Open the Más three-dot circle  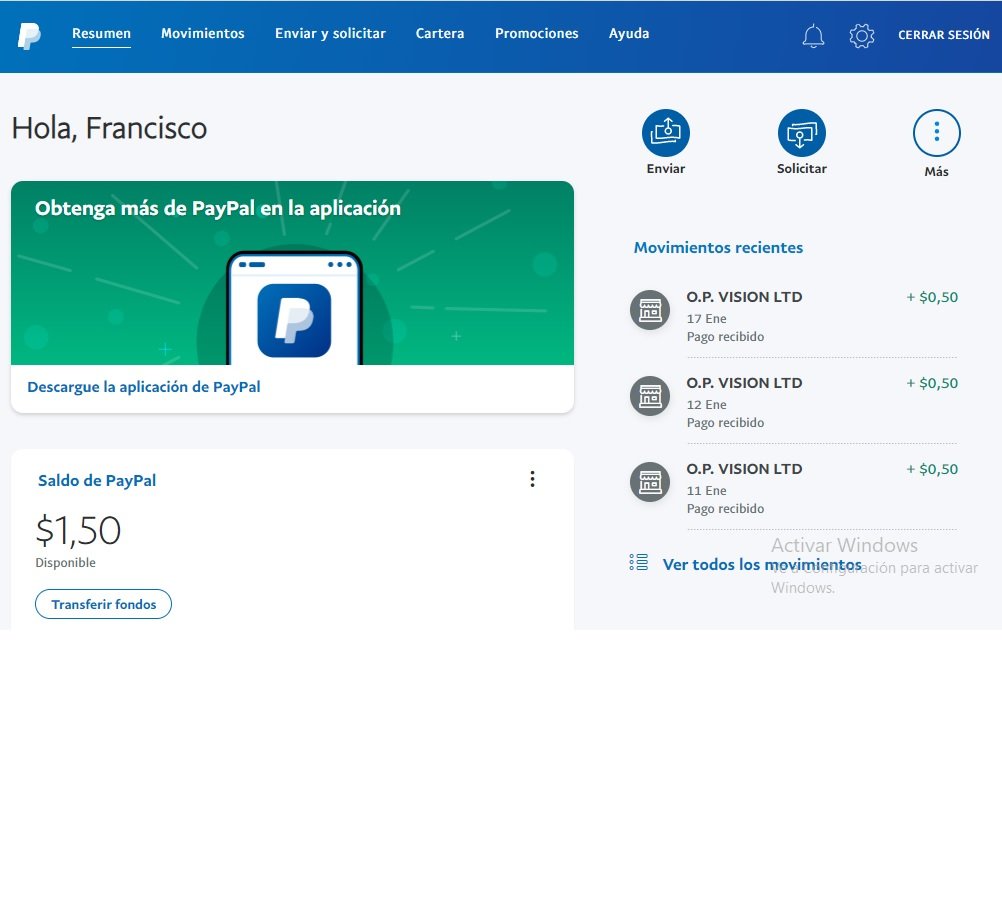tap(936, 133)
